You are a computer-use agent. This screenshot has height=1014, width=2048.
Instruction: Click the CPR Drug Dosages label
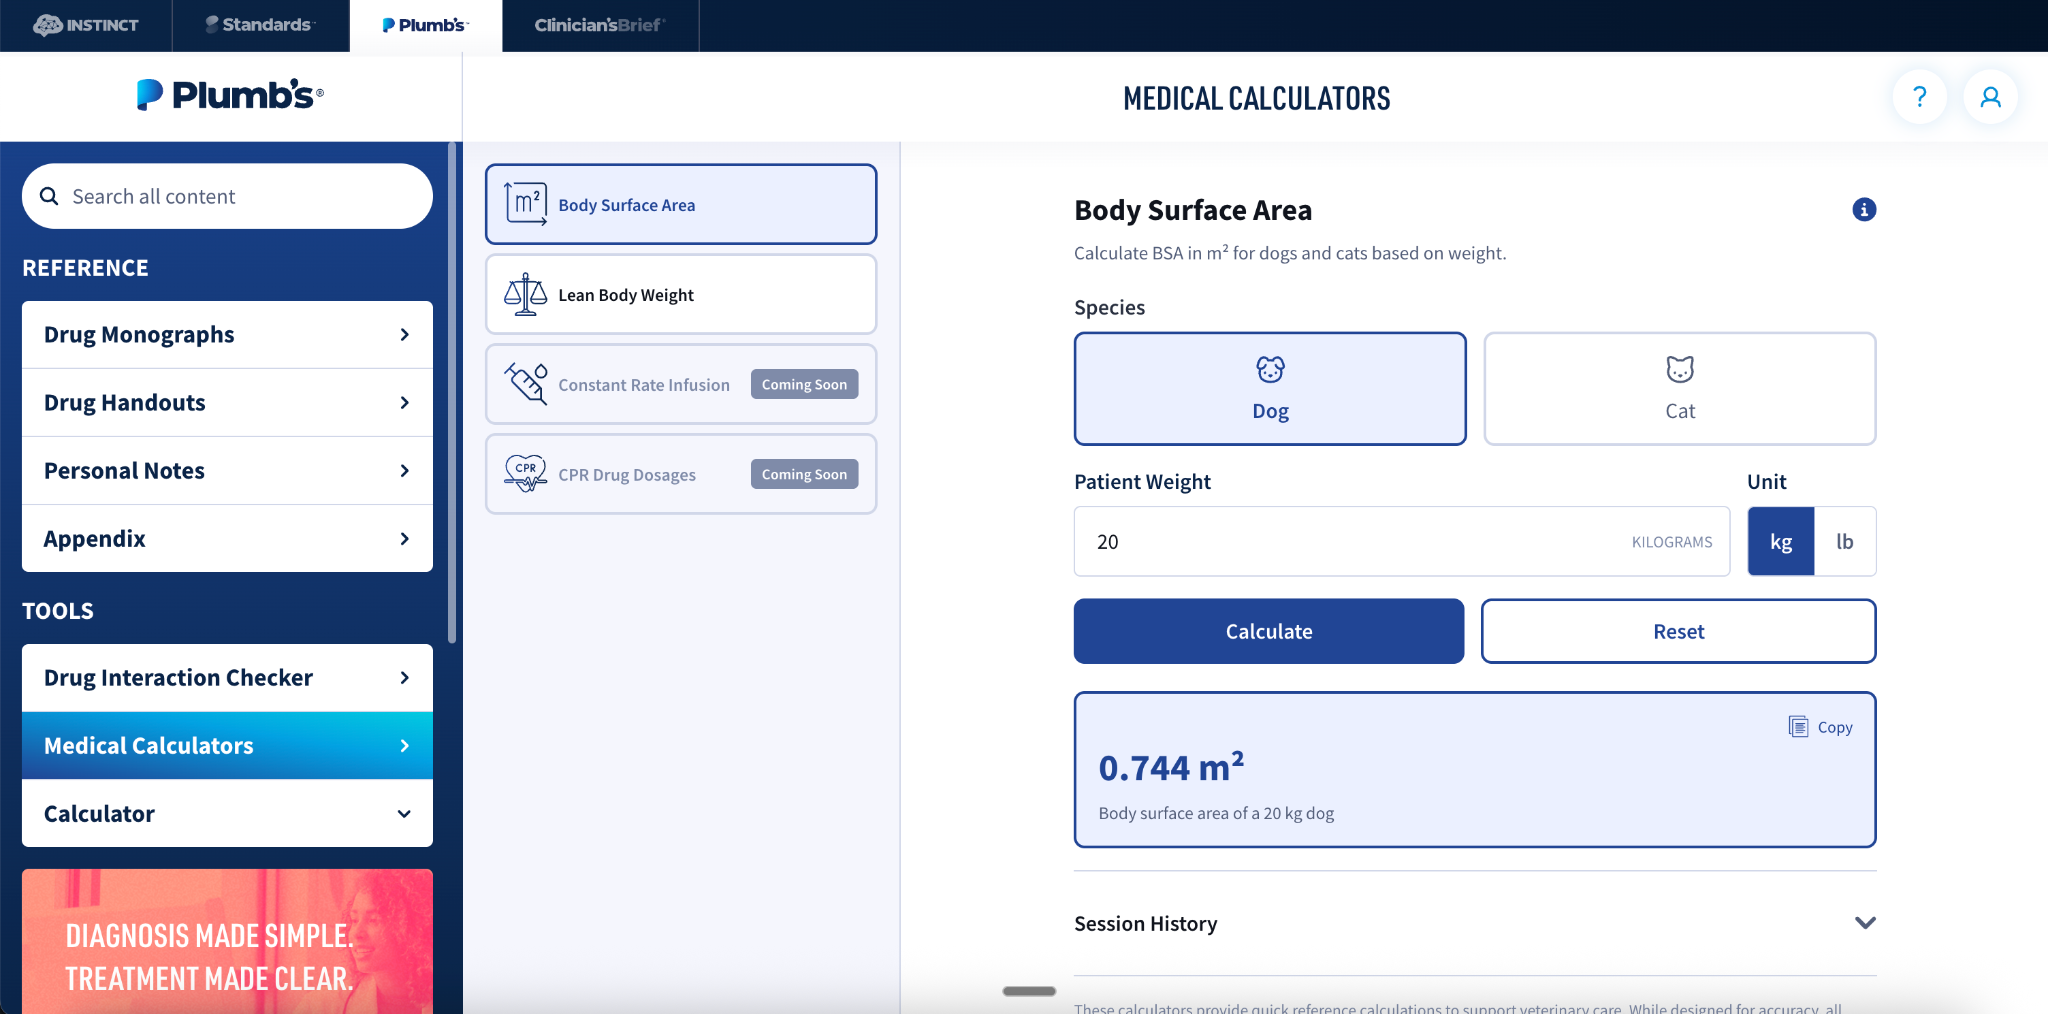point(627,475)
